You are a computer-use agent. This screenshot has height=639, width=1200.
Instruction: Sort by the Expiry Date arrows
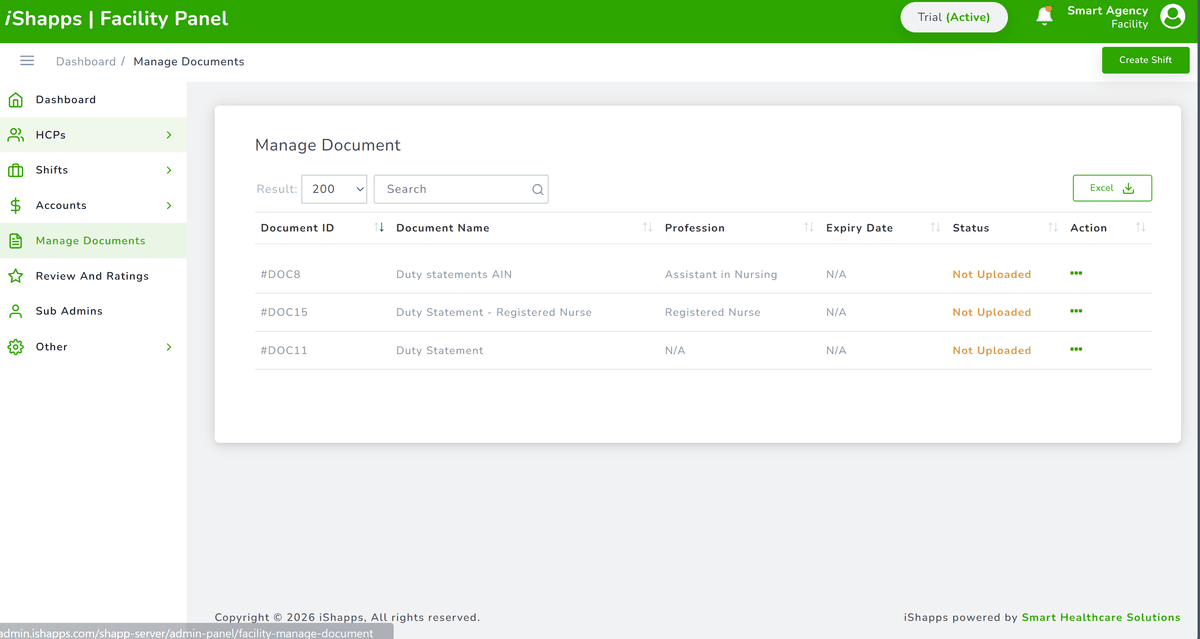936,228
